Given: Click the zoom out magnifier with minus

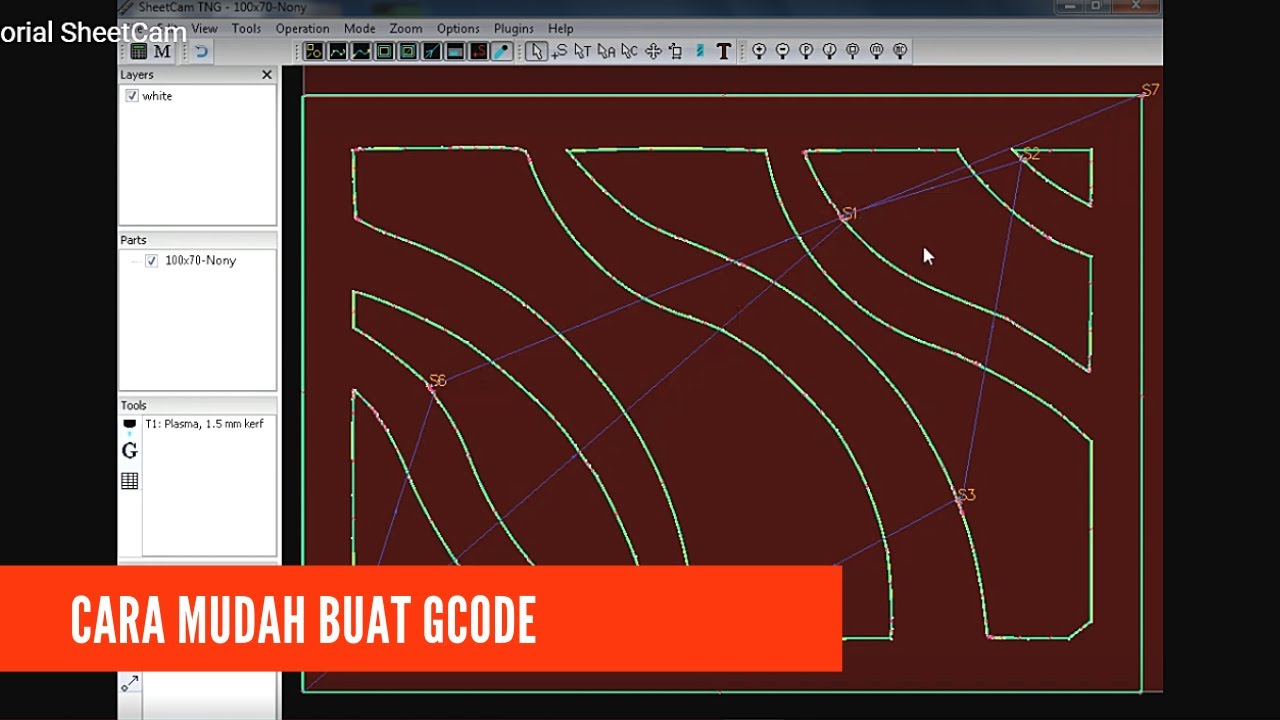Looking at the screenshot, I should [783, 51].
